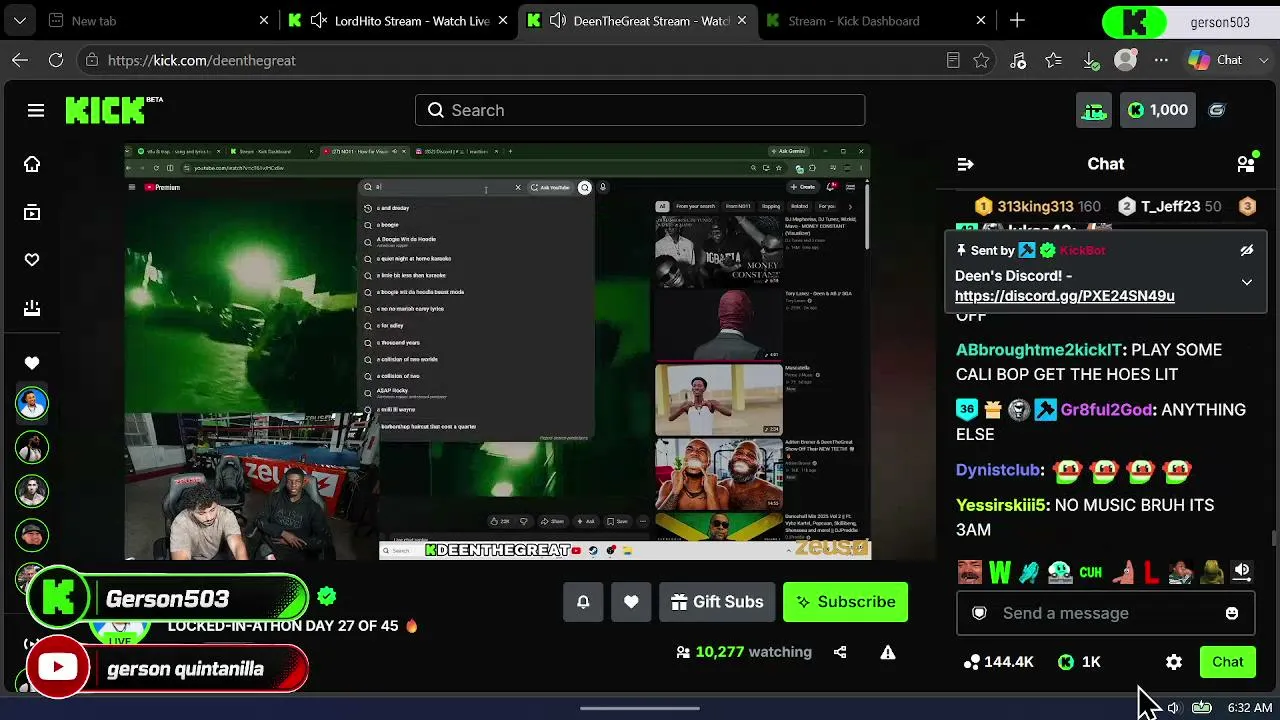The image size is (1280, 720).
Task: Click the Kick search box
Action: tap(640, 110)
